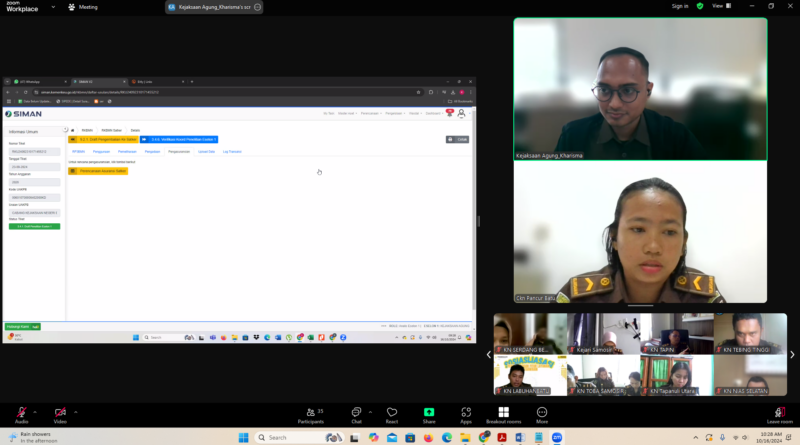Open the More options menu

coord(542,414)
